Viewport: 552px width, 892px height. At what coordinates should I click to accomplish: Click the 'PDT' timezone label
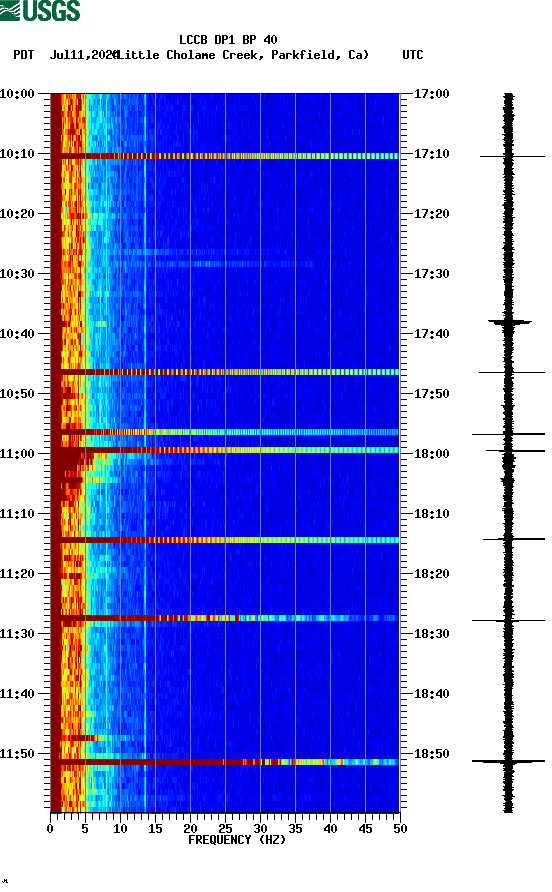(x=24, y=55)
